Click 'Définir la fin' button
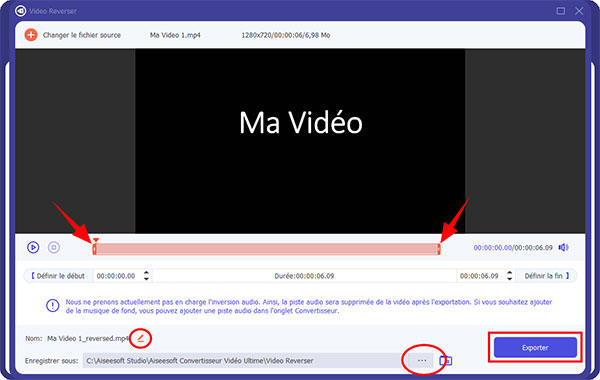Image resolution: width=600 pixels, height=380 pixels. tap(546, 276)
